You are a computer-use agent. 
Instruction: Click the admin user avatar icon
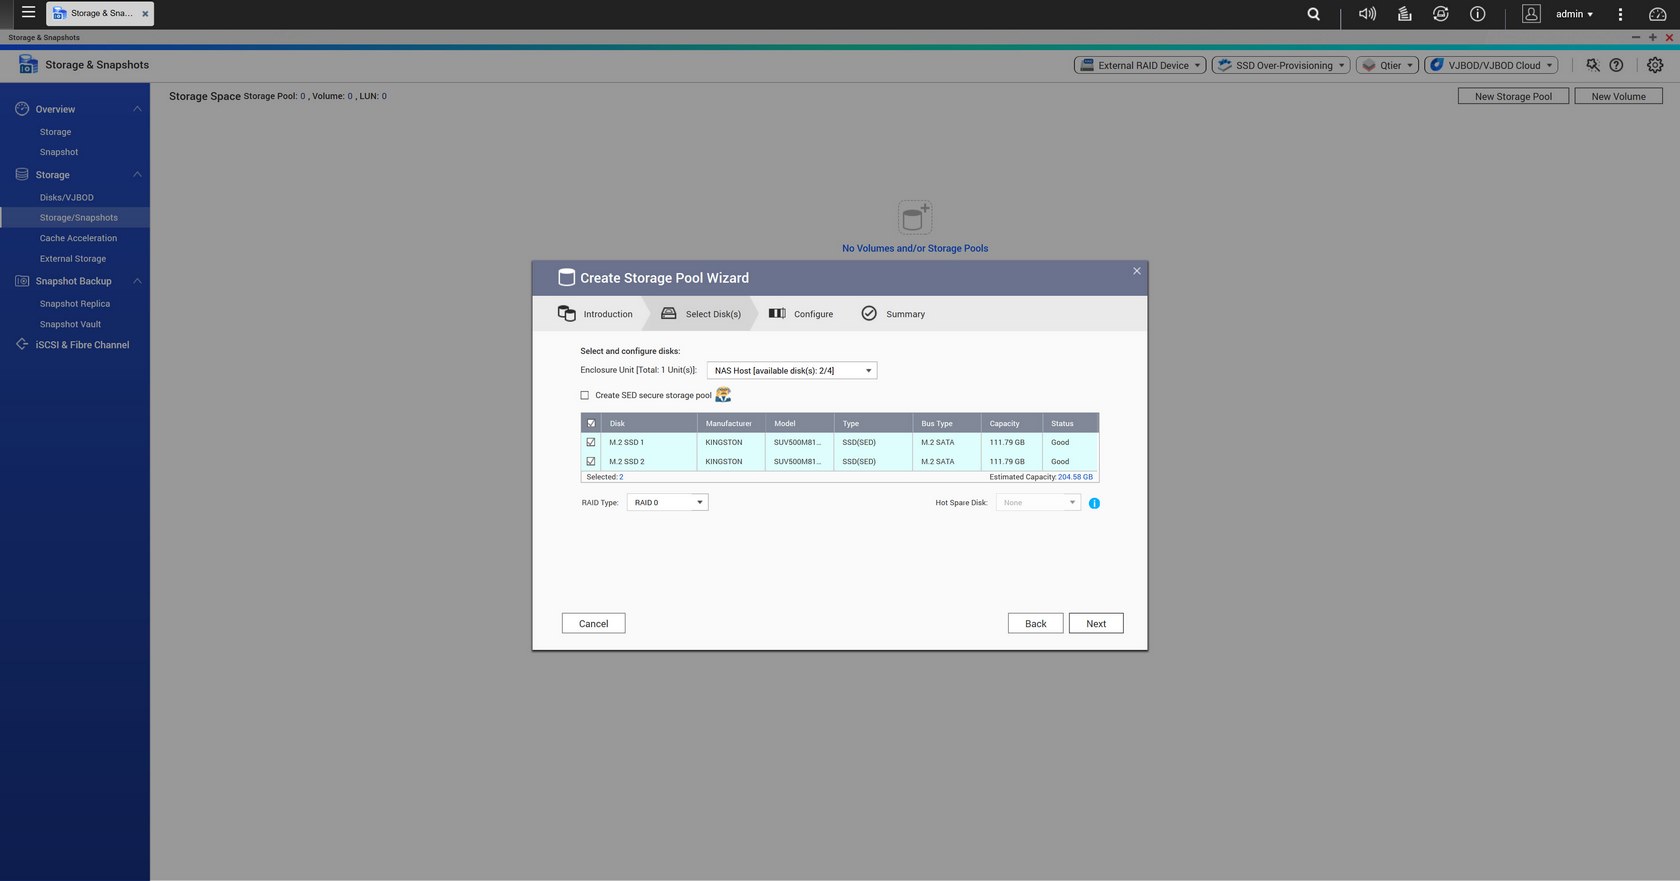click(1531, 14)
